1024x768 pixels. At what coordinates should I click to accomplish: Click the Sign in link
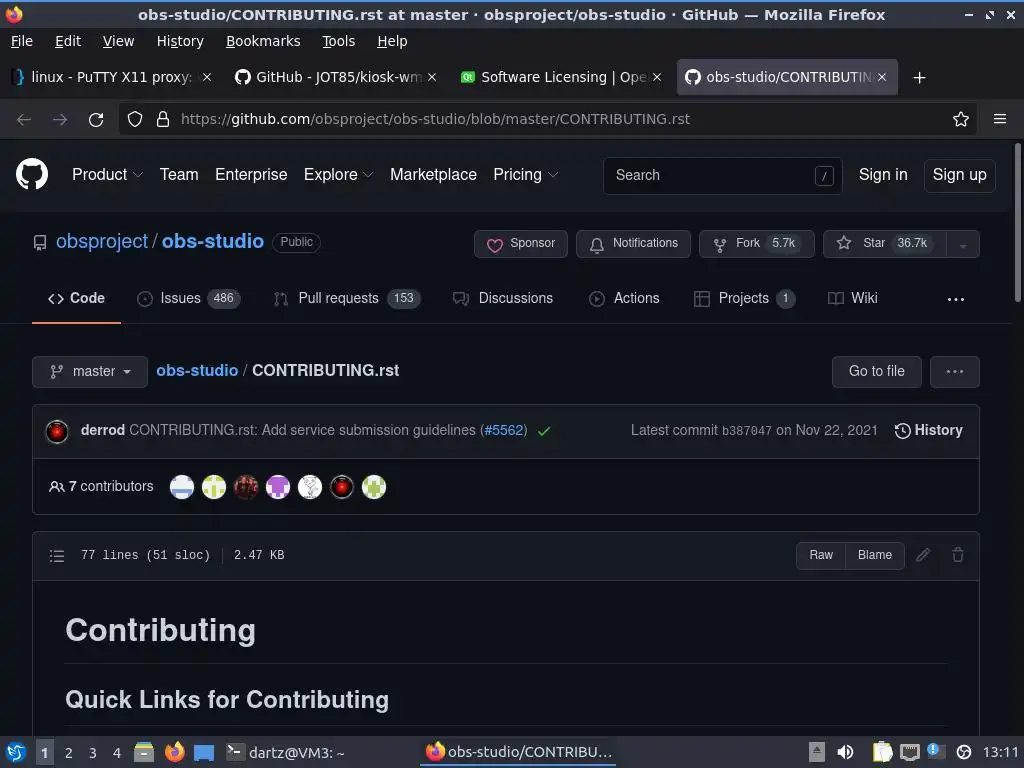(x=883, y=175)
